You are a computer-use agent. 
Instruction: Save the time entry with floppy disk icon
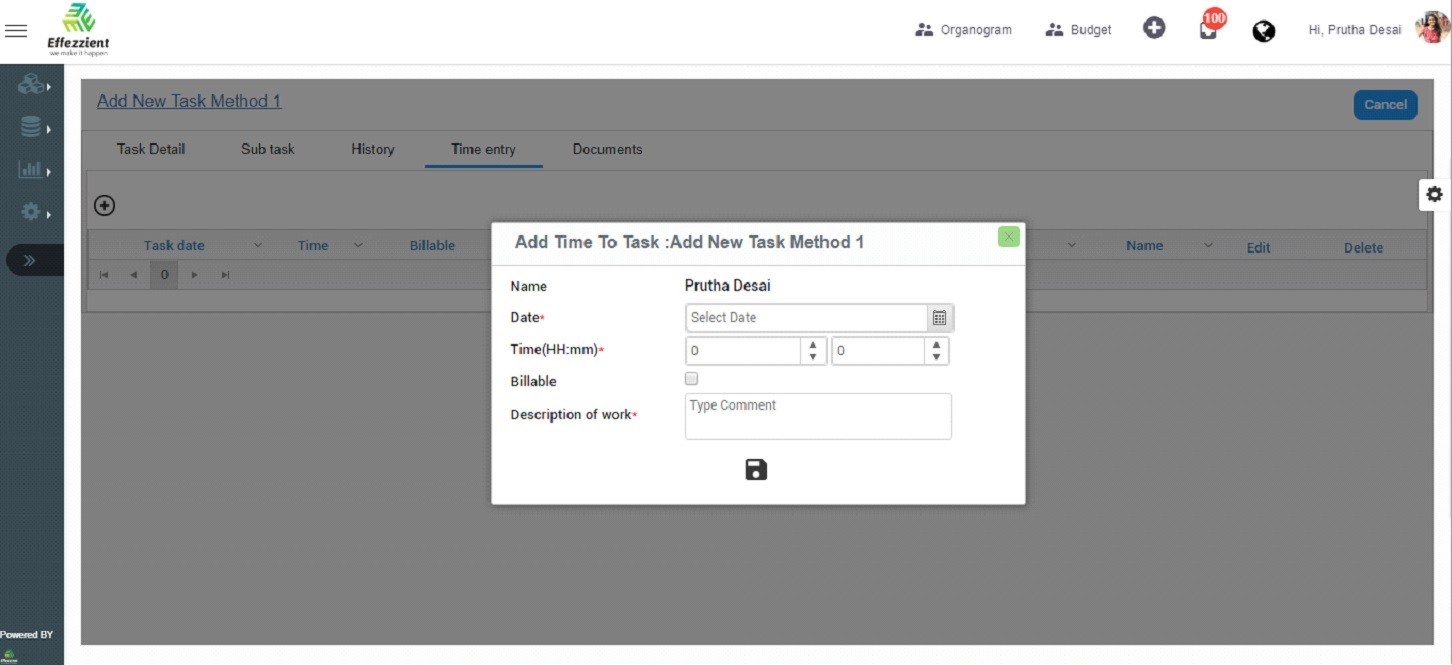(x=756, y=469)
